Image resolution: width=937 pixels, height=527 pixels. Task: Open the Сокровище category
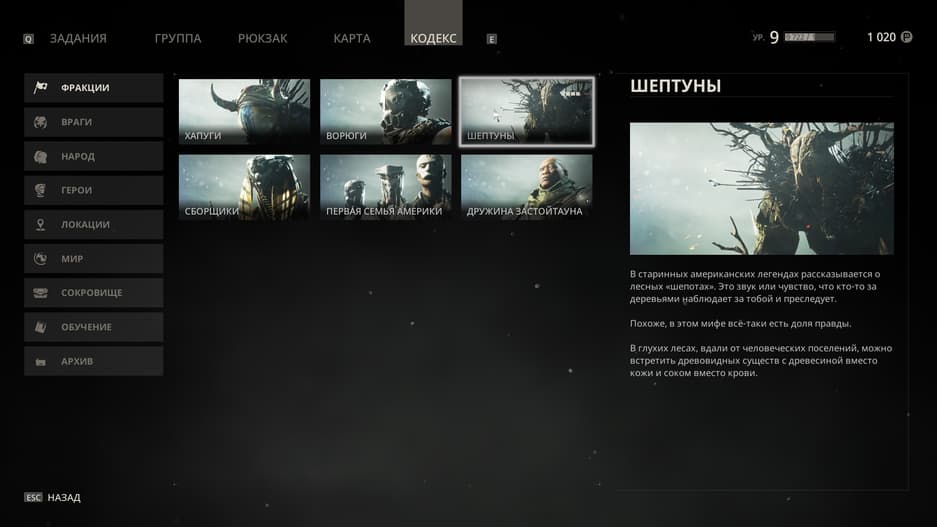click(x=93, y=293)
